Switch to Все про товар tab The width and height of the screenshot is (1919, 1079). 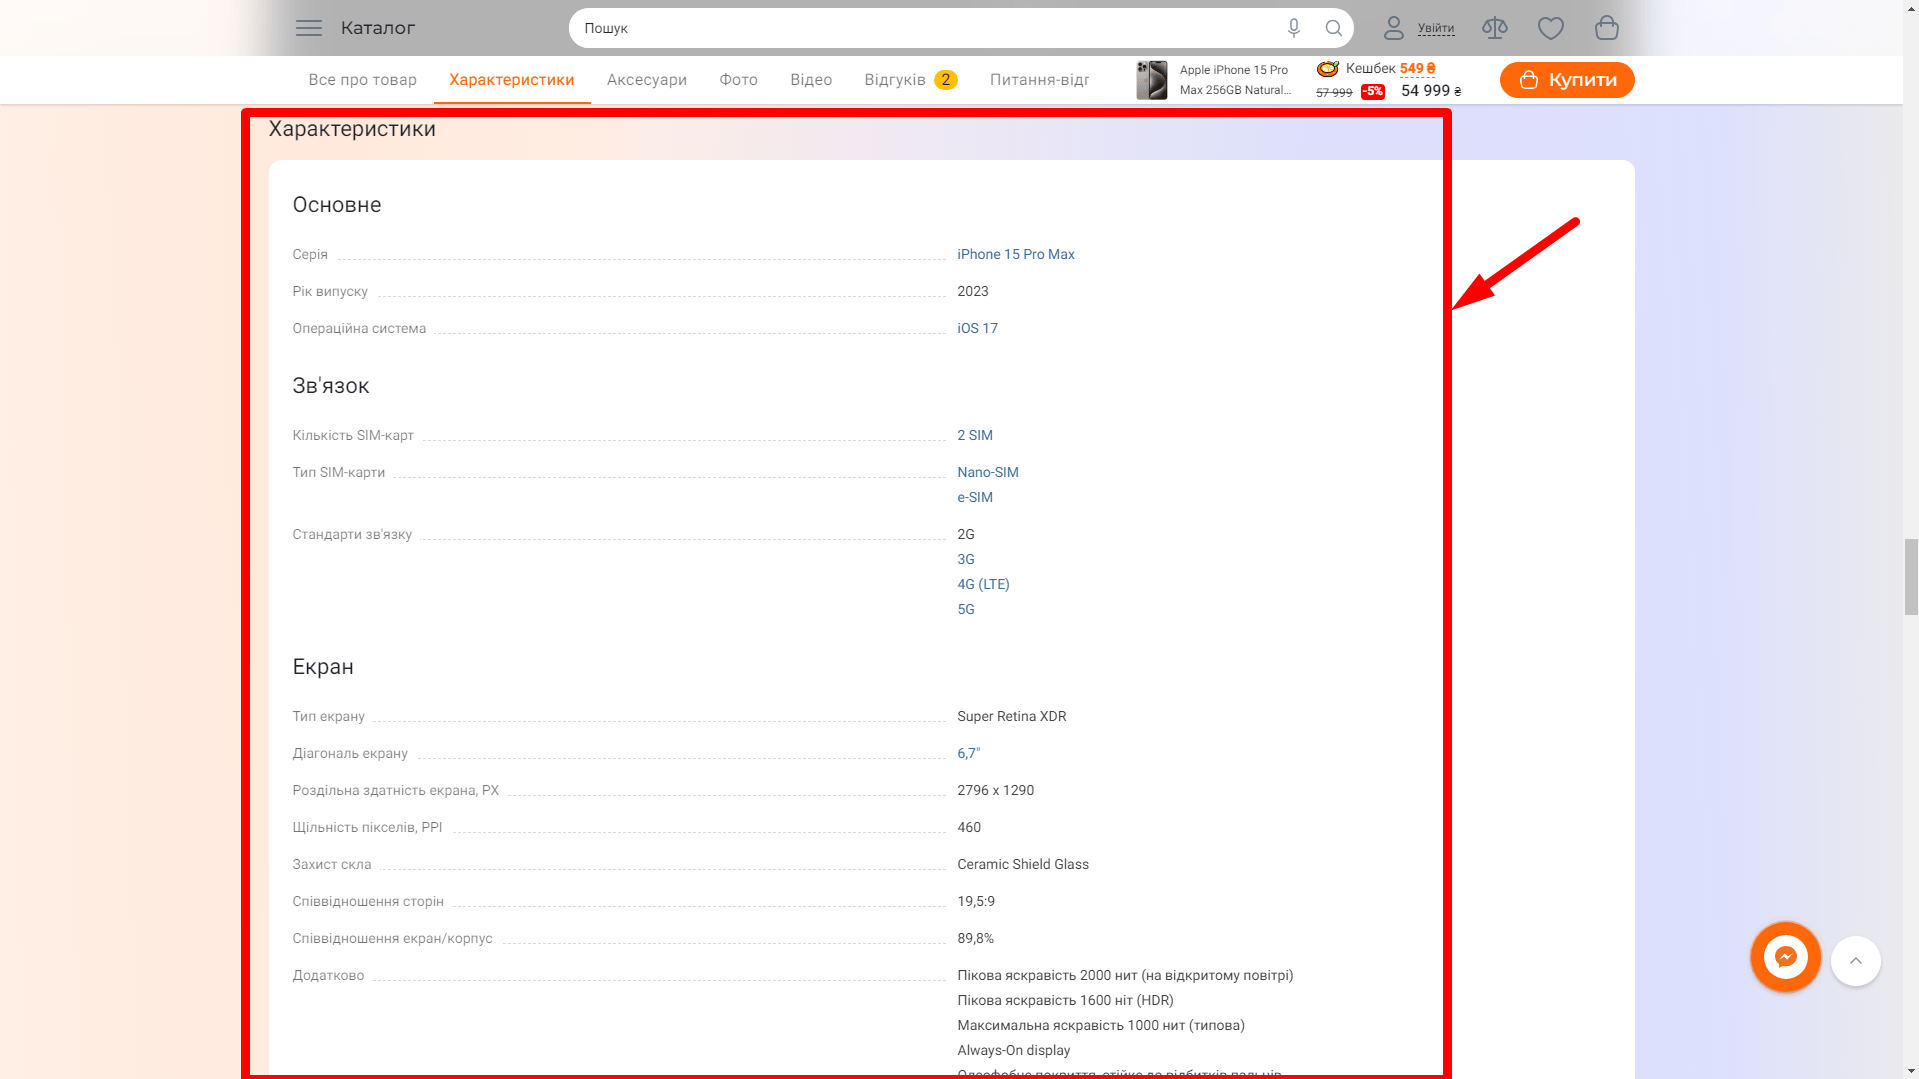362,80
